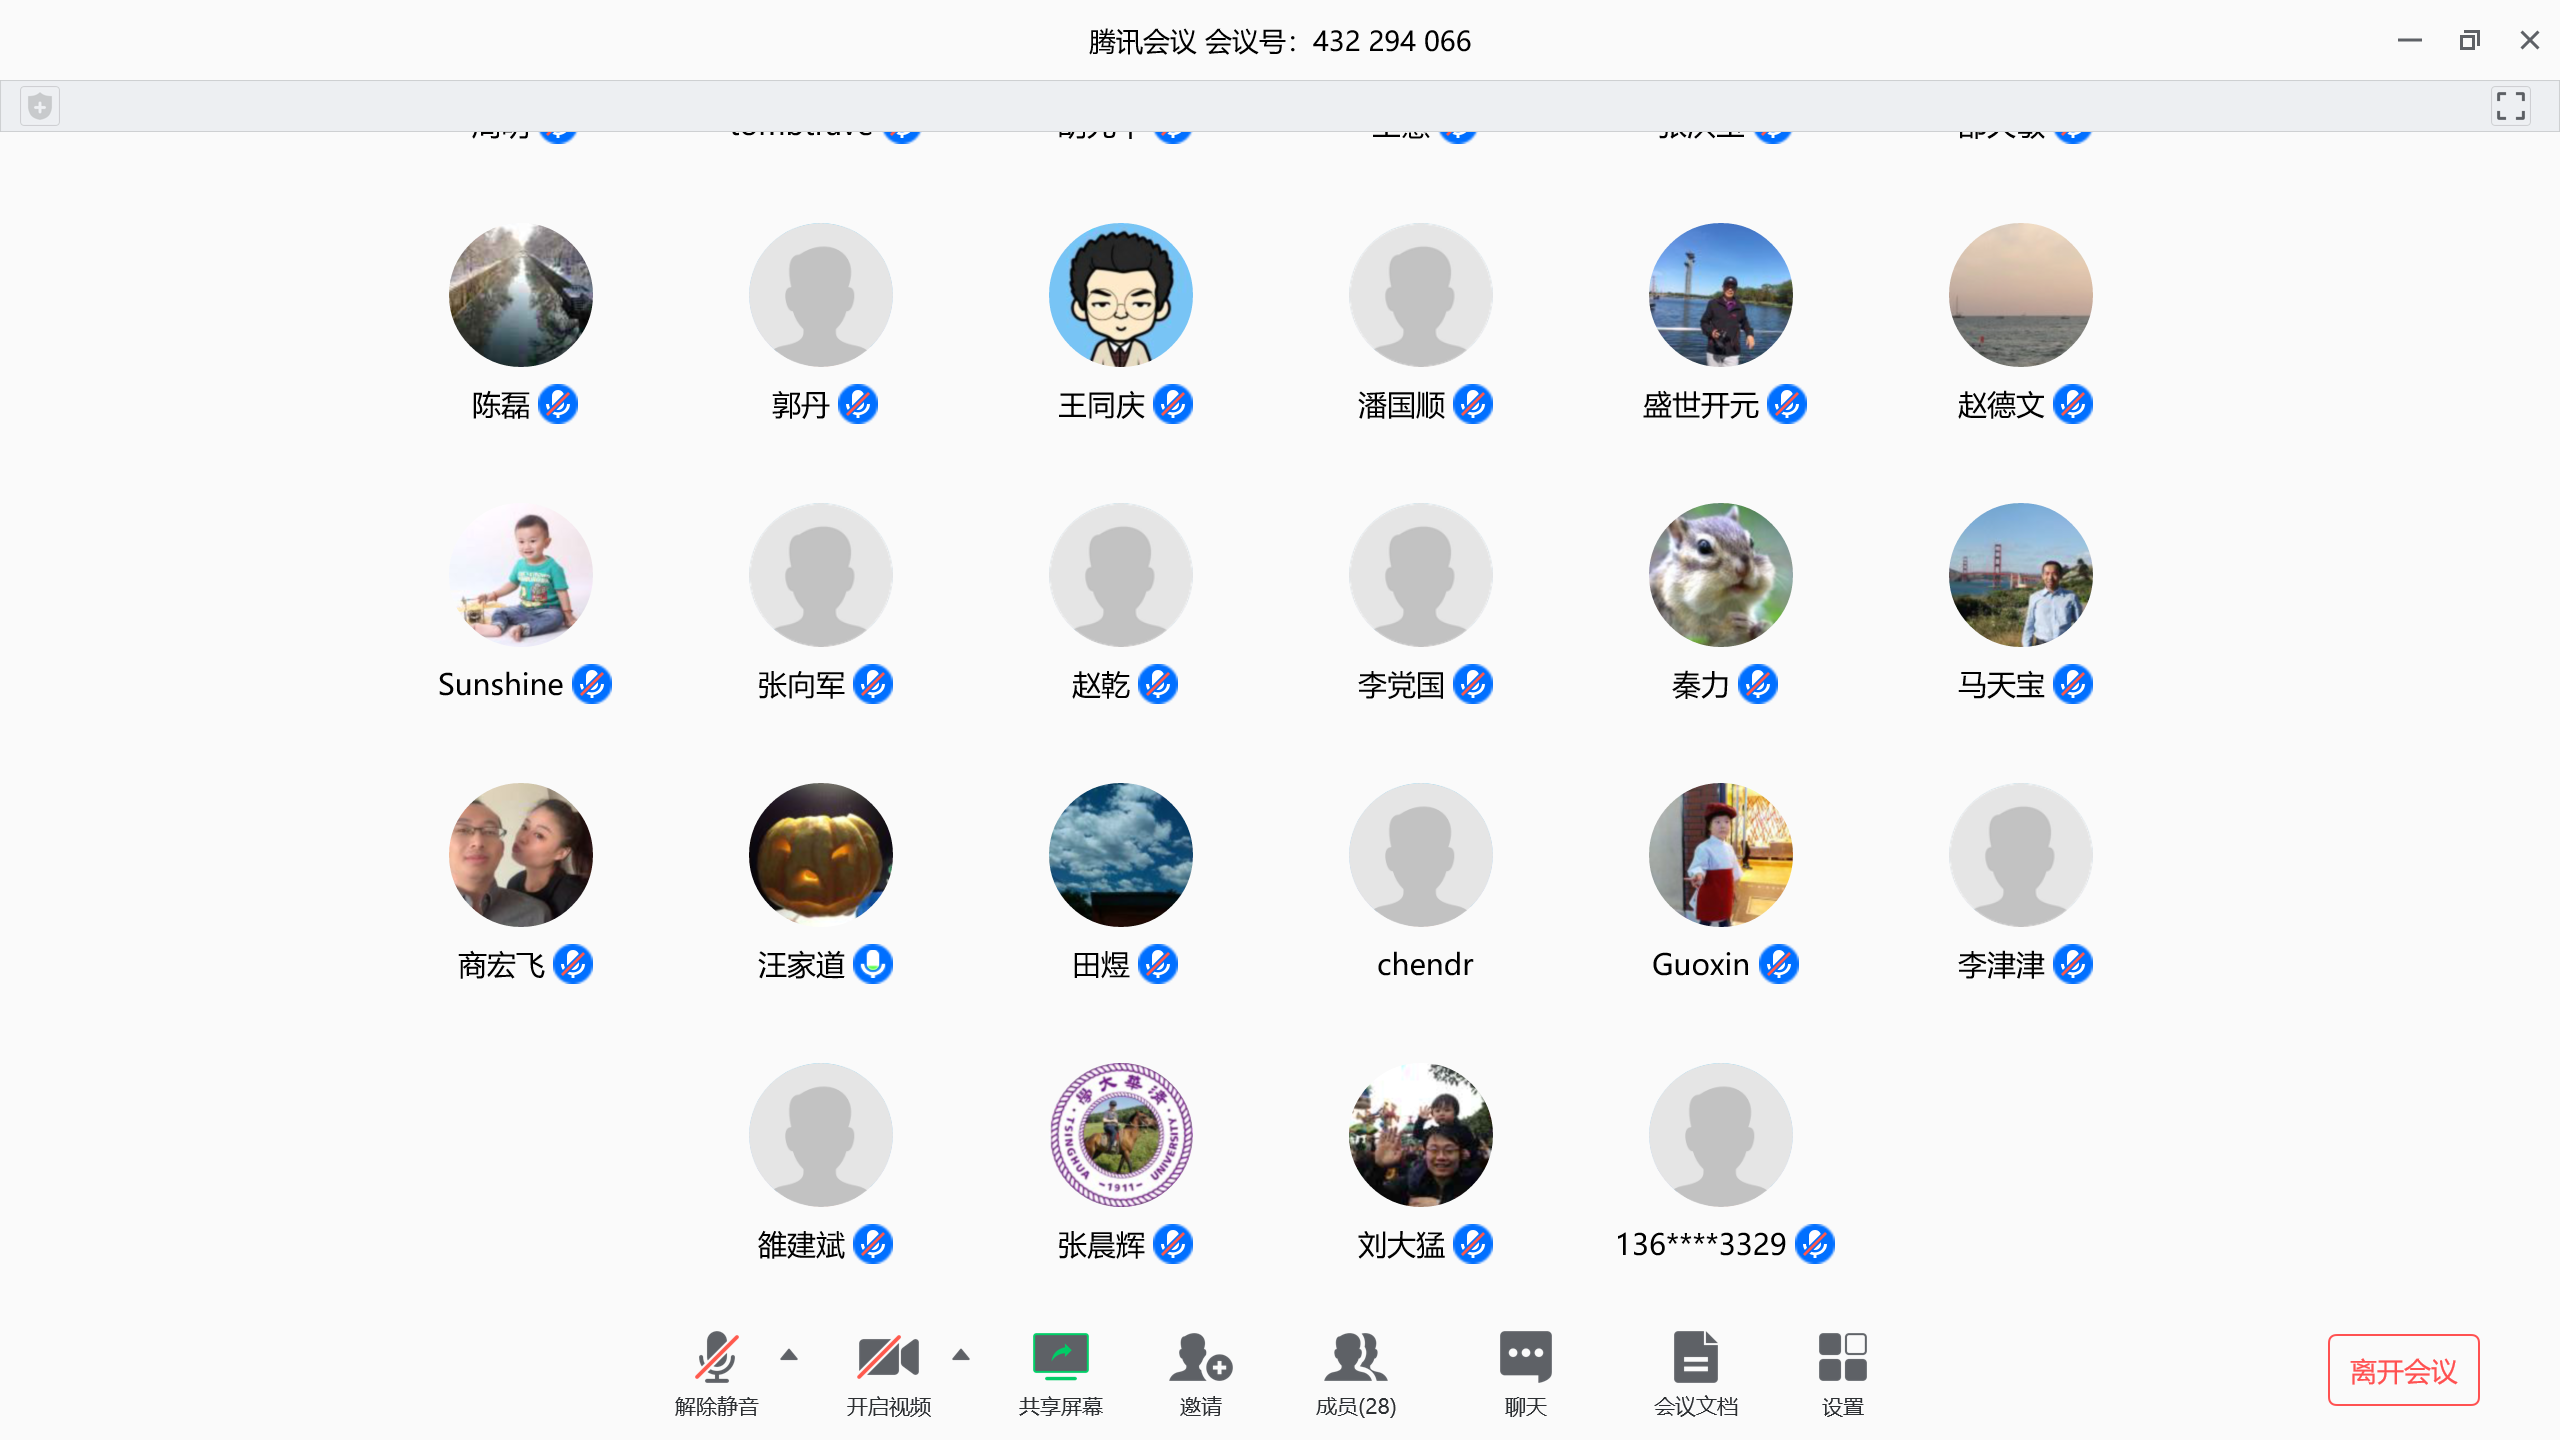Restore down the meeting window

(x=2469, y=40)
